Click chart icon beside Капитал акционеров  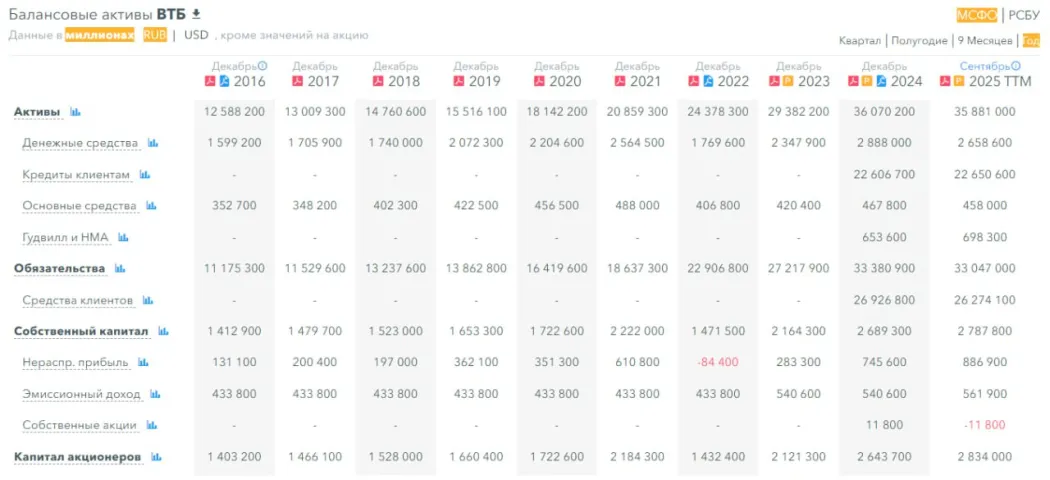[155, 457]
